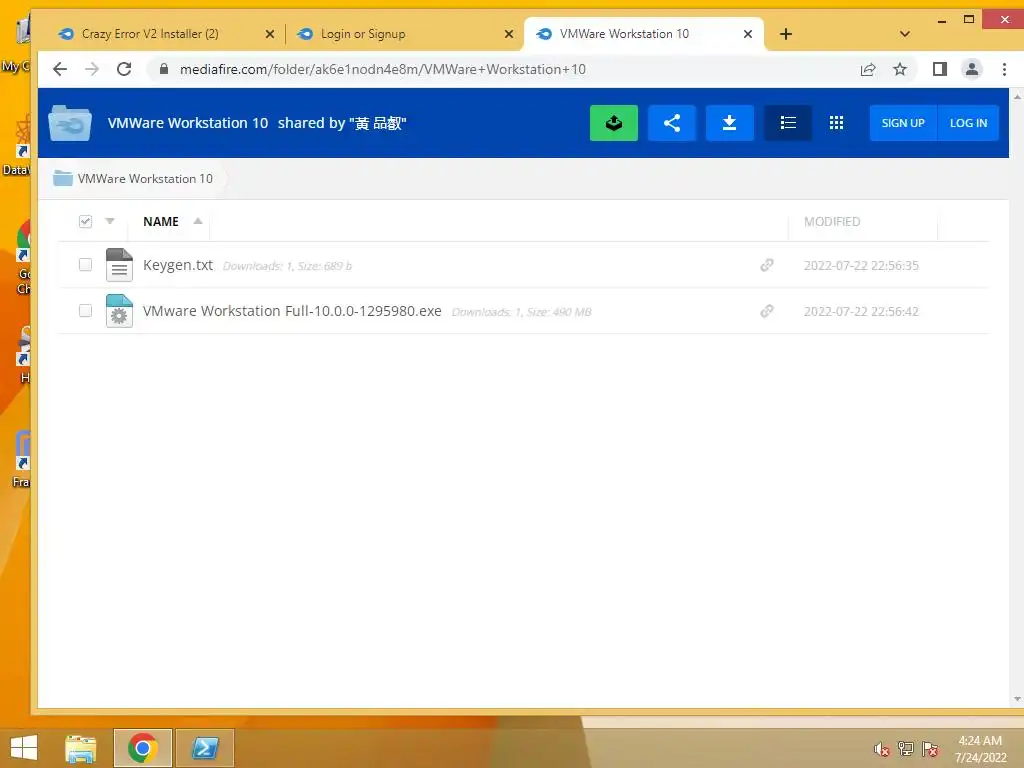Copy link icon for VMware Workstation exe
The width and height of the screenshot is (1024, 768).
click(x=767, y=311)
